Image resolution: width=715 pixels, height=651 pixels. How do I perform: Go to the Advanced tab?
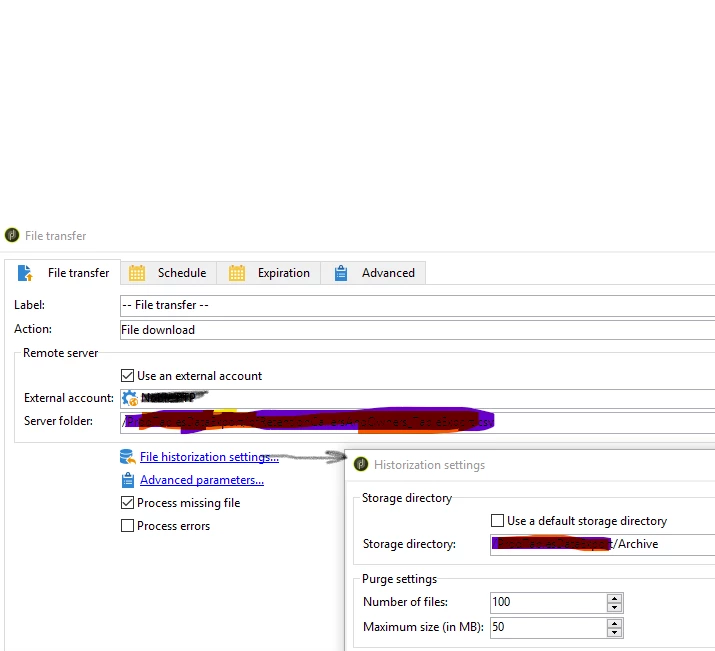[x=373, y=273]
